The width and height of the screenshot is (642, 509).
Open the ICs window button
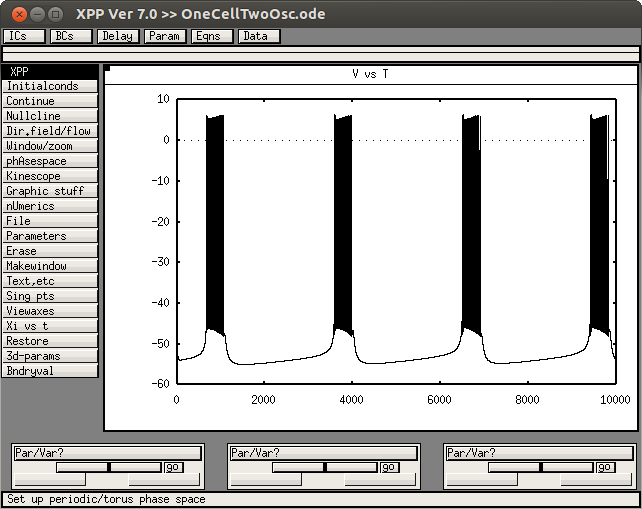(24, 36)
